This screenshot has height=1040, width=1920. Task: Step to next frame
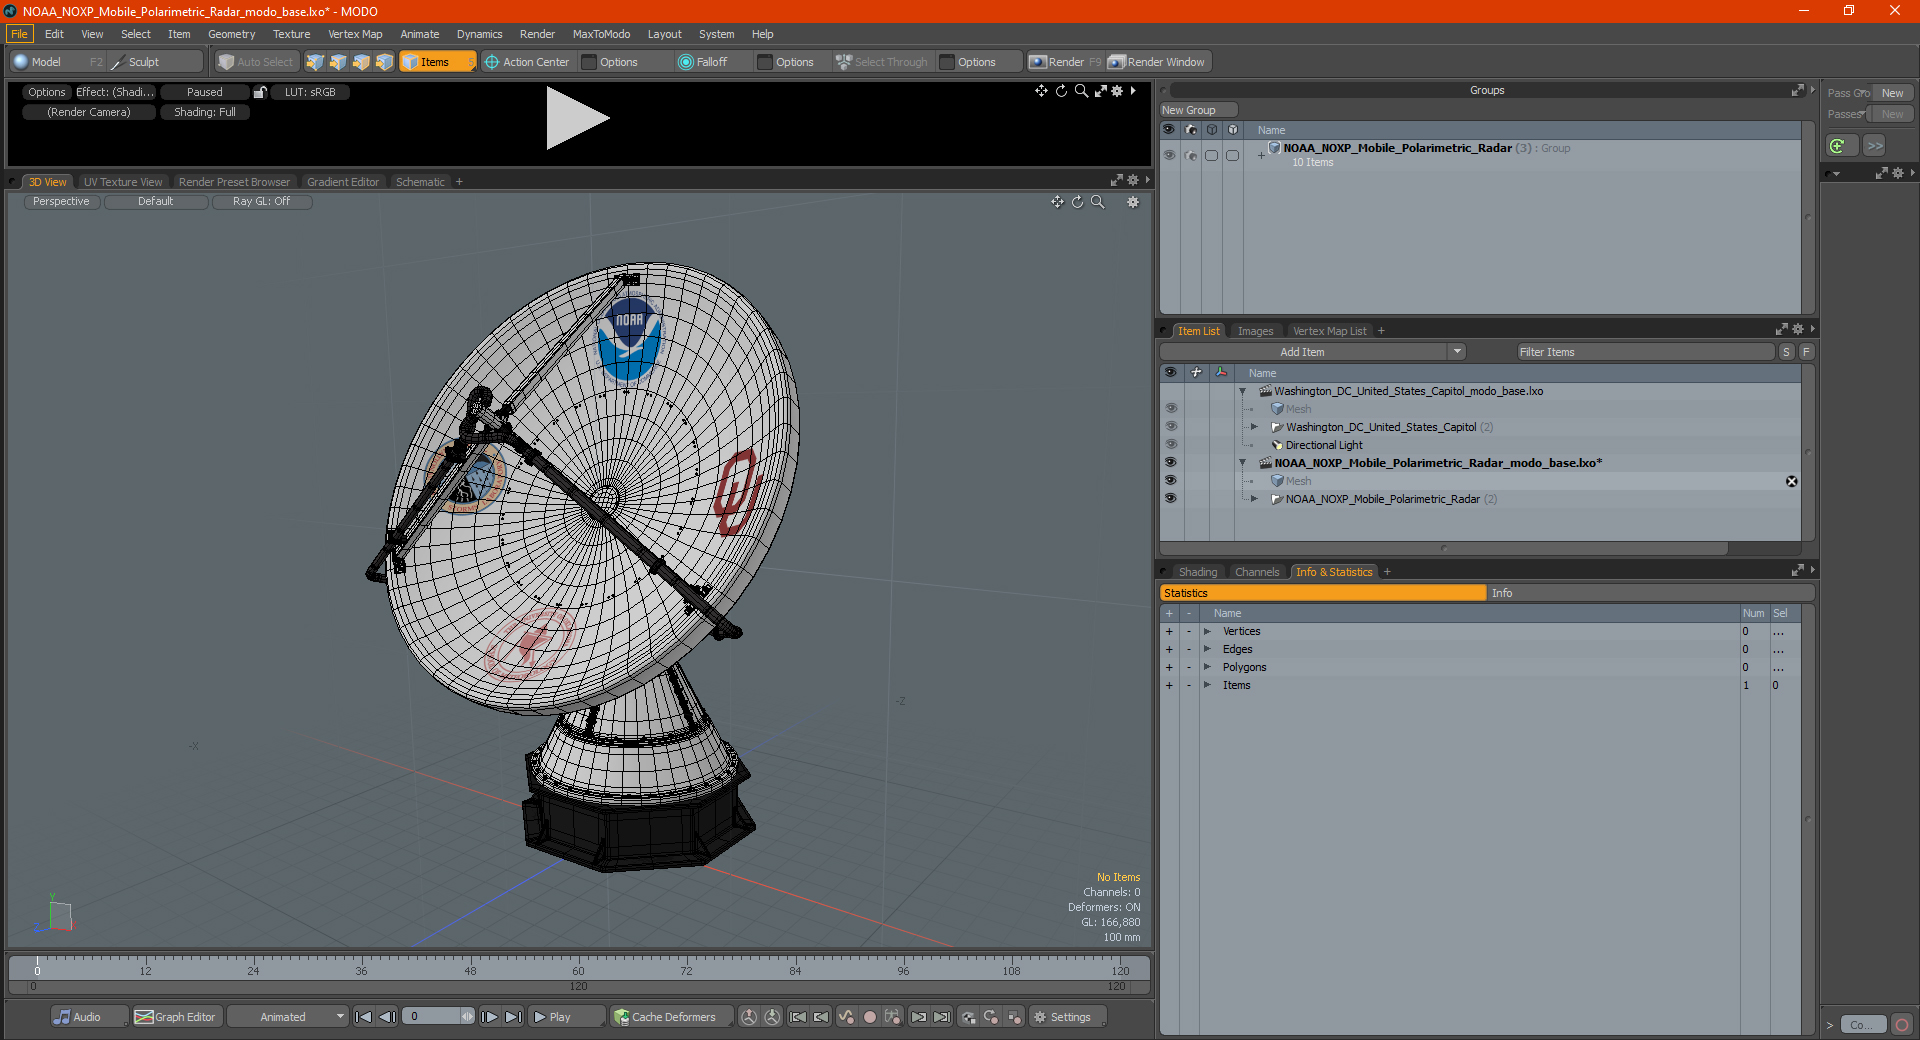pos(490,1017)
